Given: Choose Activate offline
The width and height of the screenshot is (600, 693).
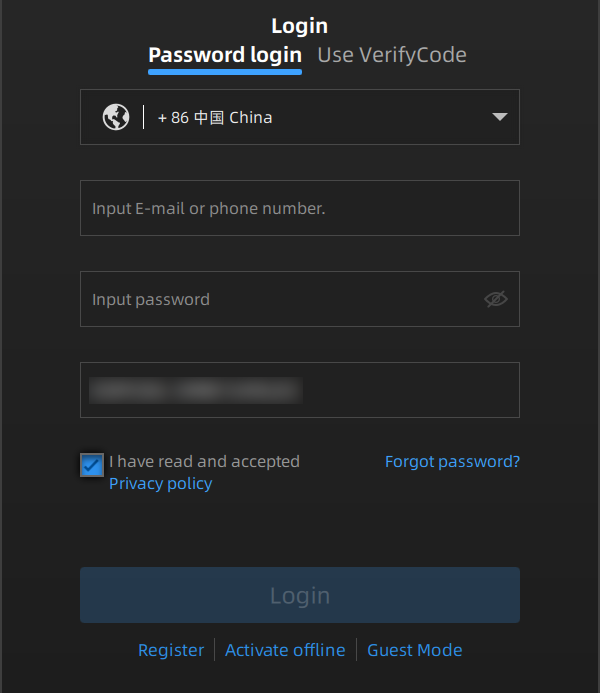Looking at the screenshot, I should 285,650.
